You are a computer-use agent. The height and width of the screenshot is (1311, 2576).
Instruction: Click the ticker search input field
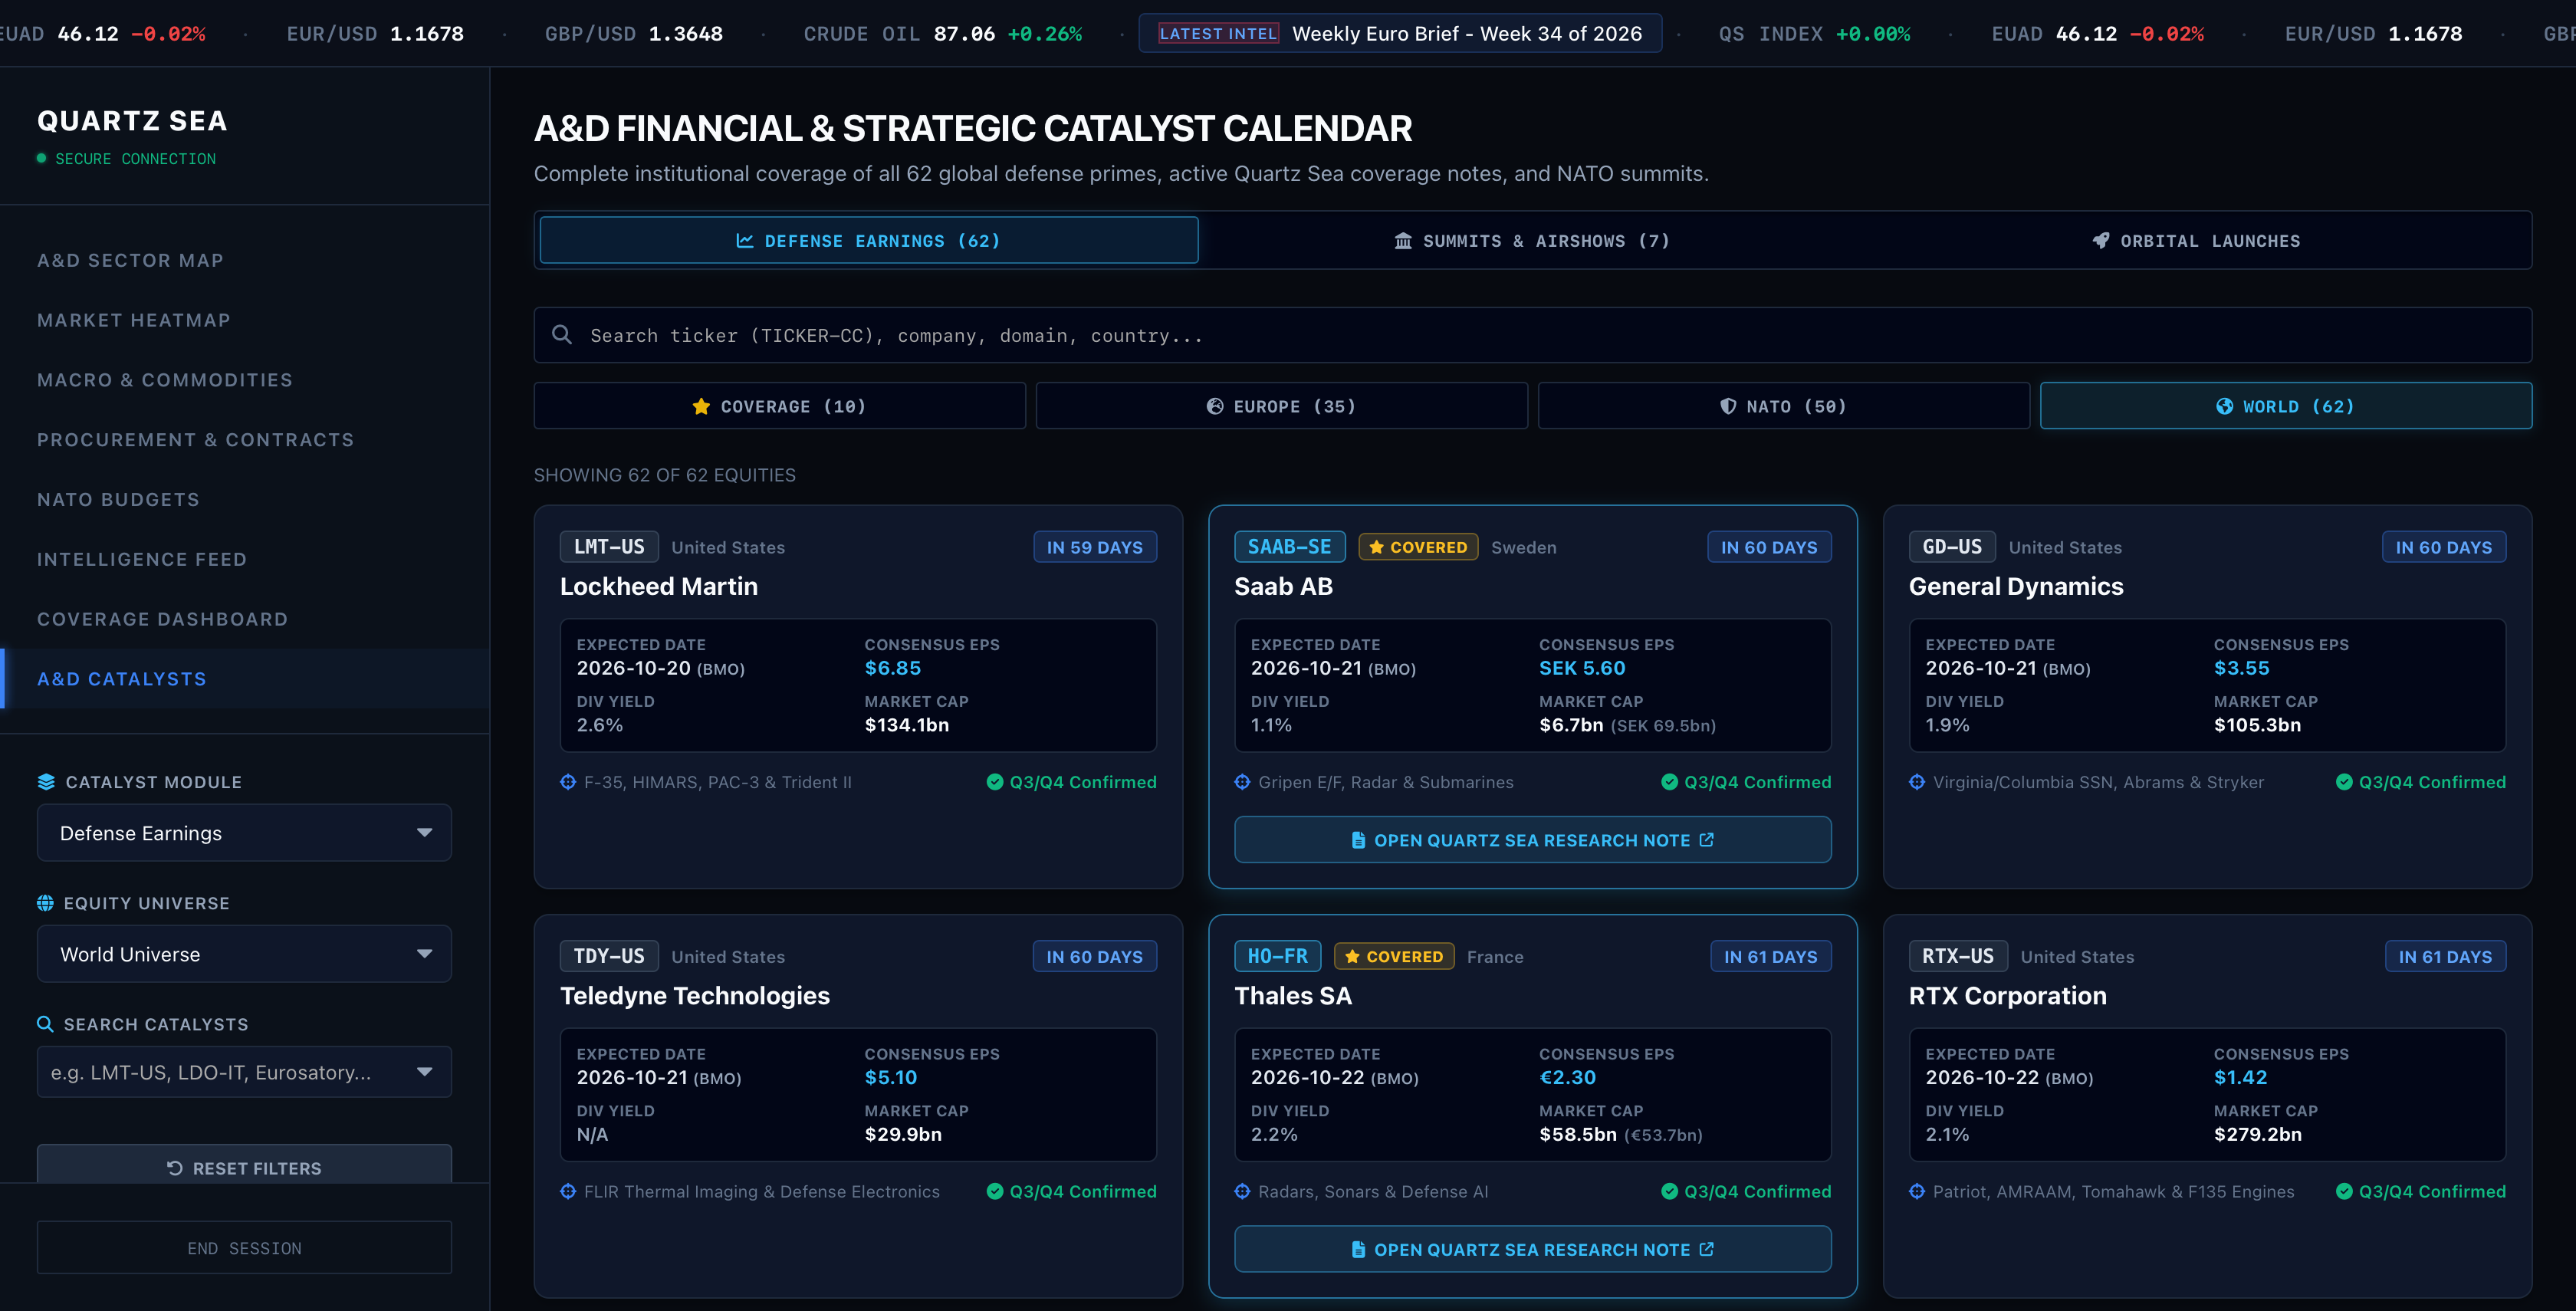tap(1532, 335)
